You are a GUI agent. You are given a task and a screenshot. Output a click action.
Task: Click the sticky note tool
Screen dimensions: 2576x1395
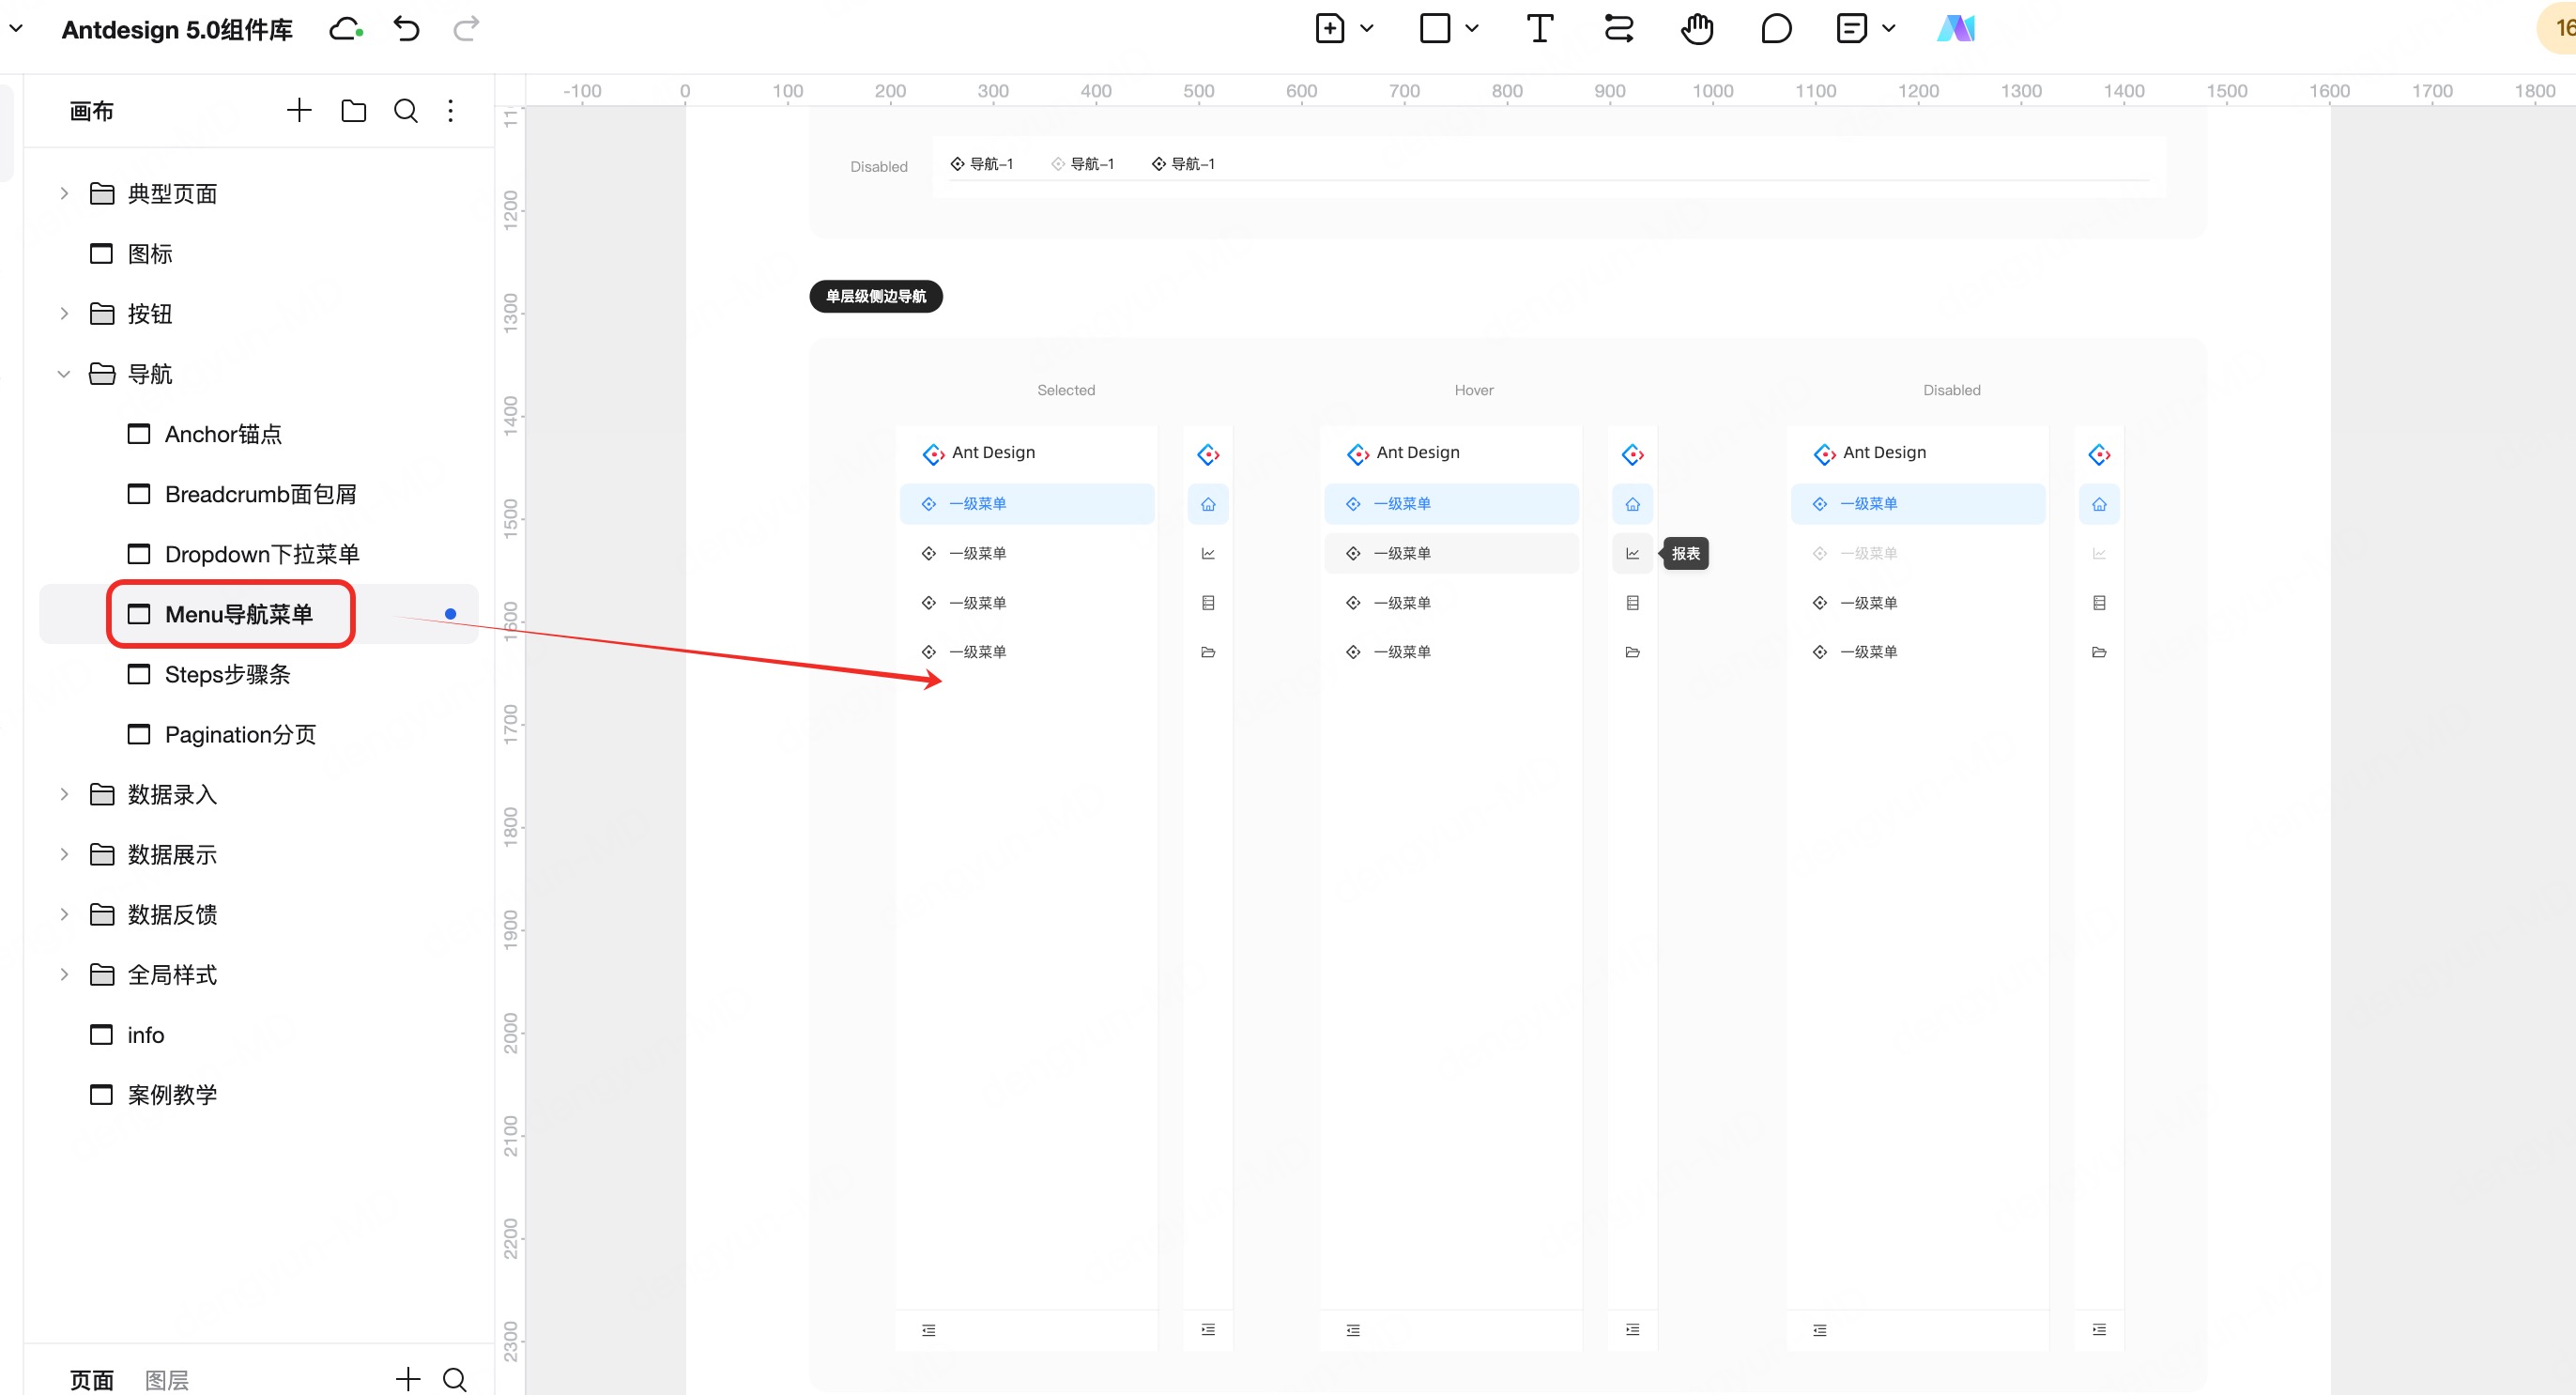click(1852, 28)
